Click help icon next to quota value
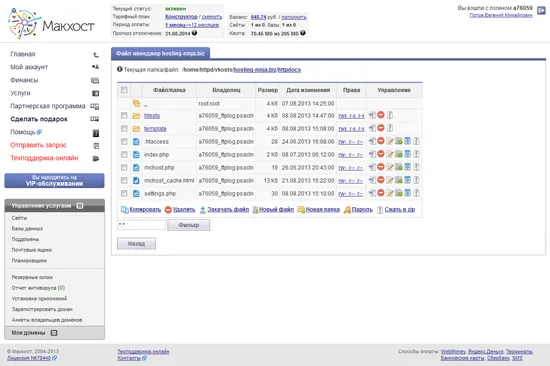 pos(303,33)
